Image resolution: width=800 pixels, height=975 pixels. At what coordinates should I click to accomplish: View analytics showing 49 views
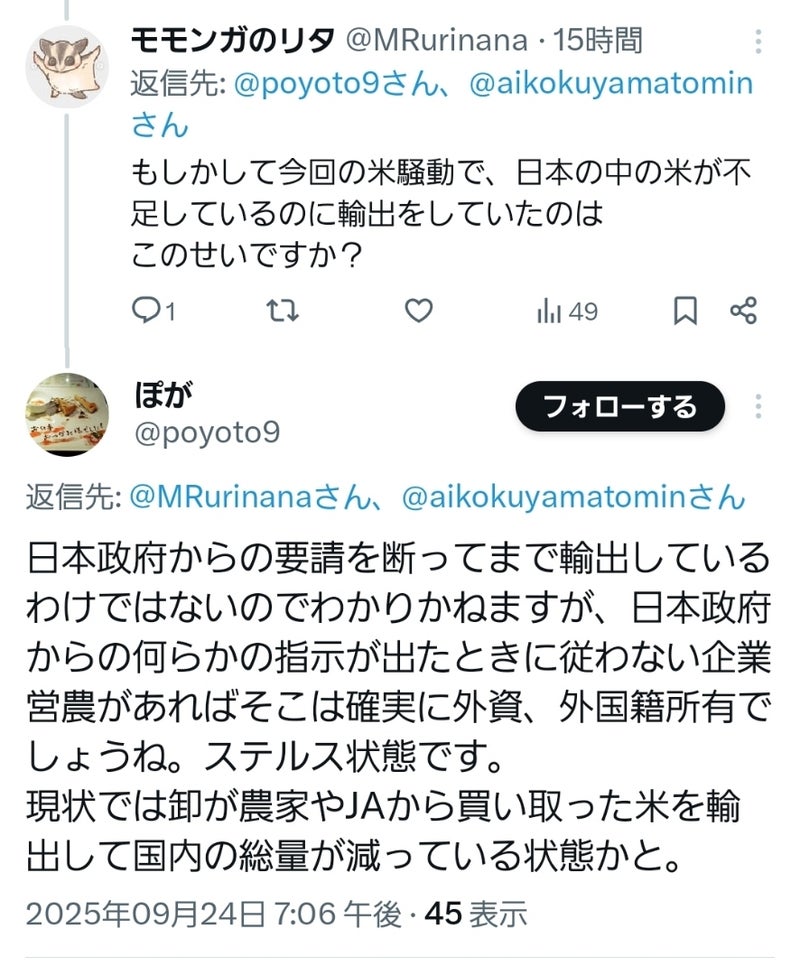[567, 311]
